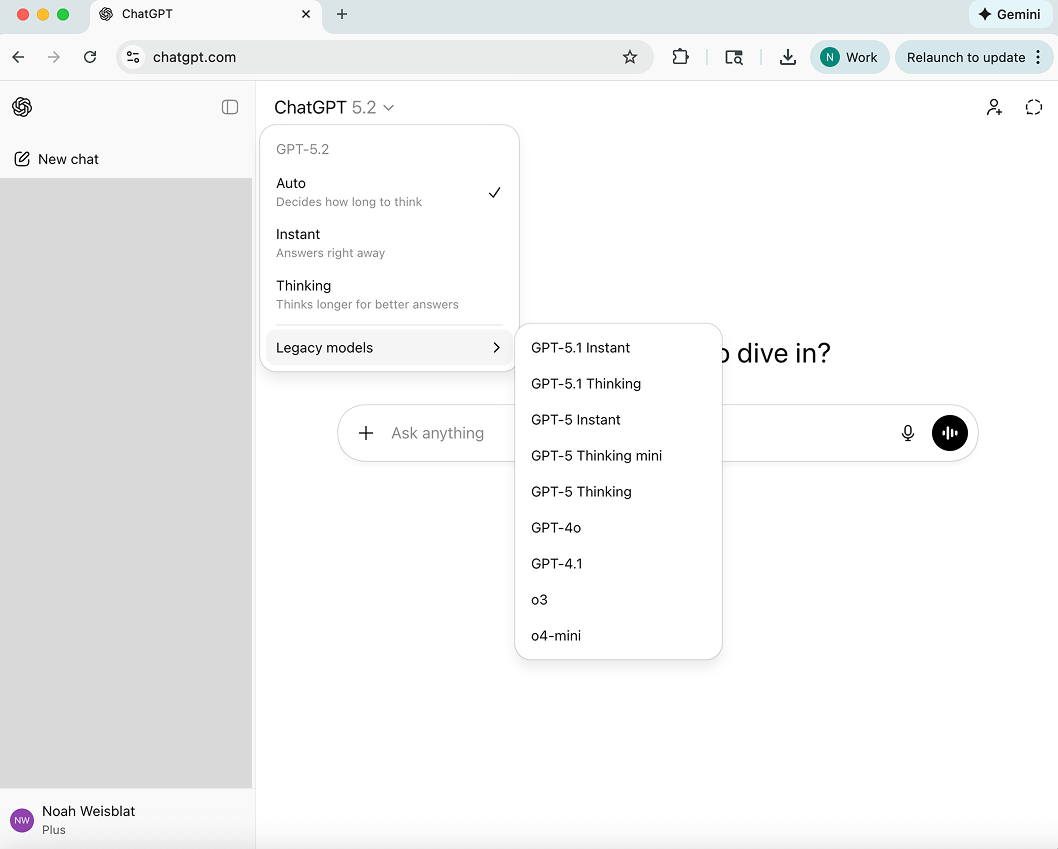Open browser Downloads icon
Screen dimensions: 1058x849
tap(787, 57)
